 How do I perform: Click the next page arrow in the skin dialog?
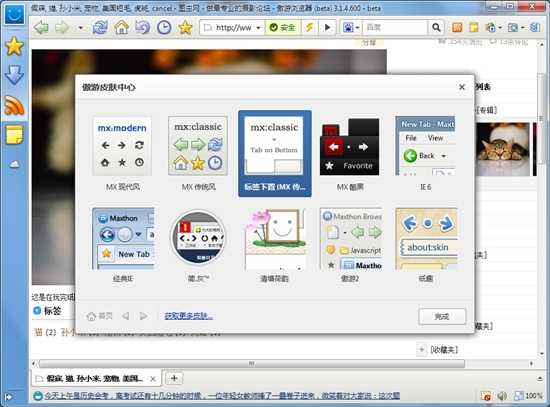143,316
